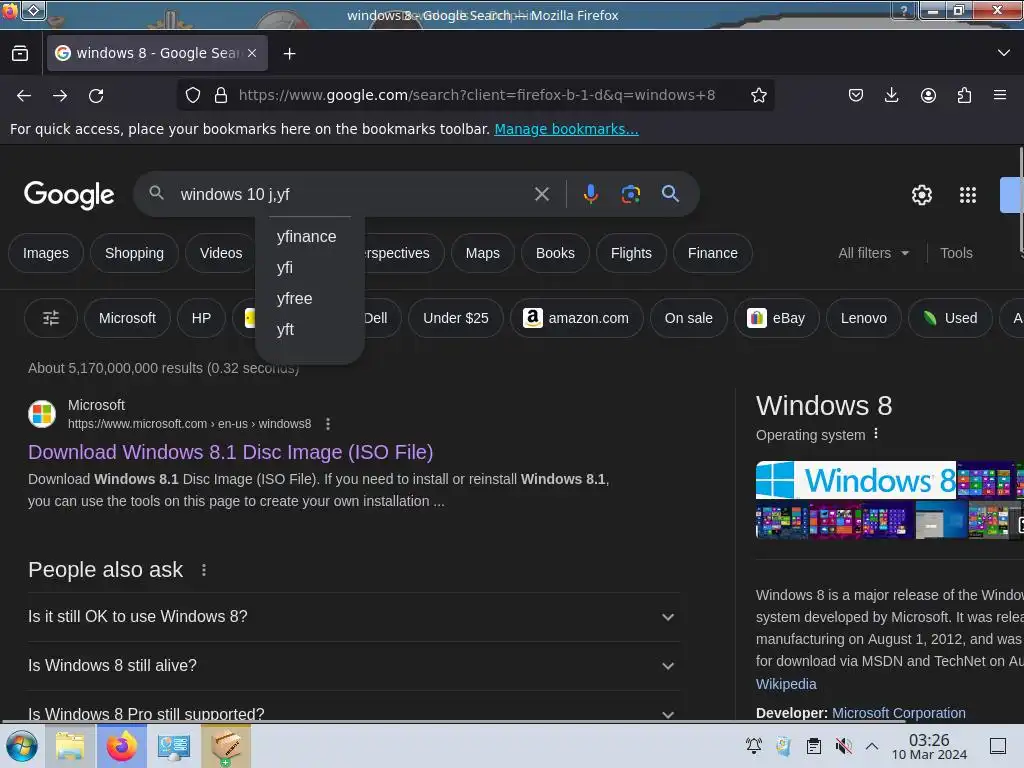Select the yfree suggestion
This screenshot has width=1024, height=768.
click(295, 298)
